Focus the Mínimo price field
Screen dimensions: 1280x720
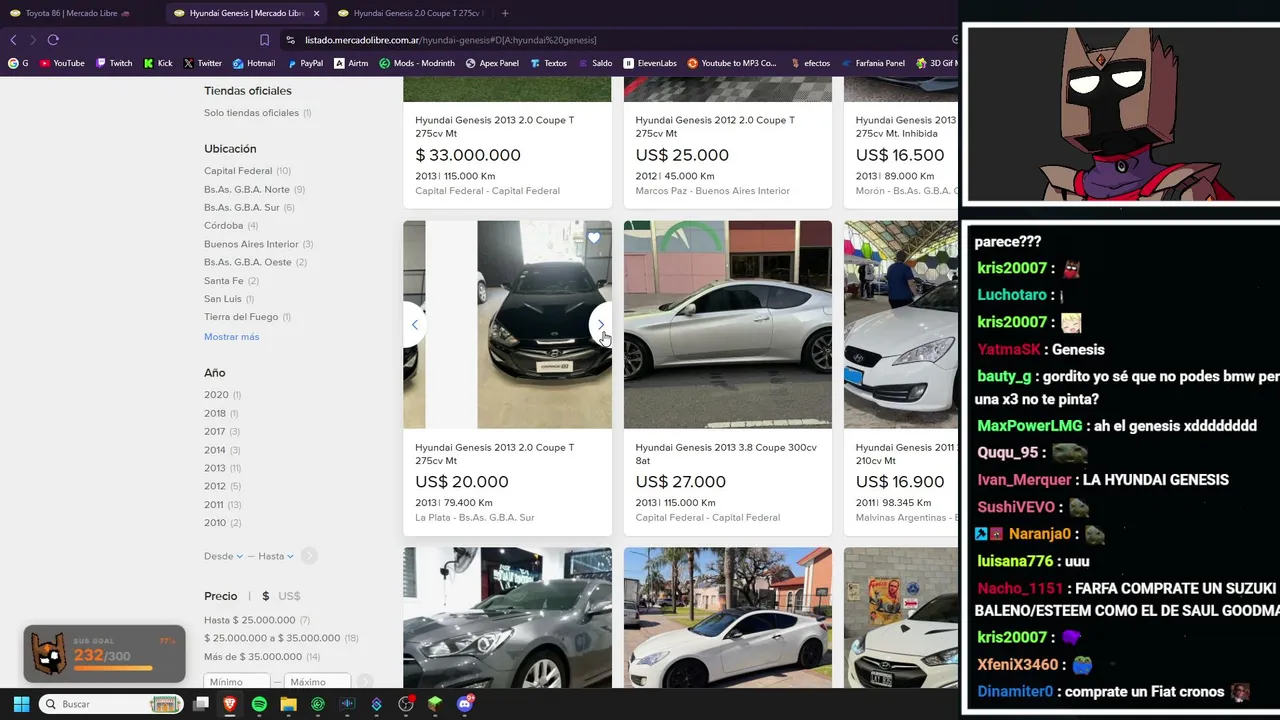(x=236, y=682)
